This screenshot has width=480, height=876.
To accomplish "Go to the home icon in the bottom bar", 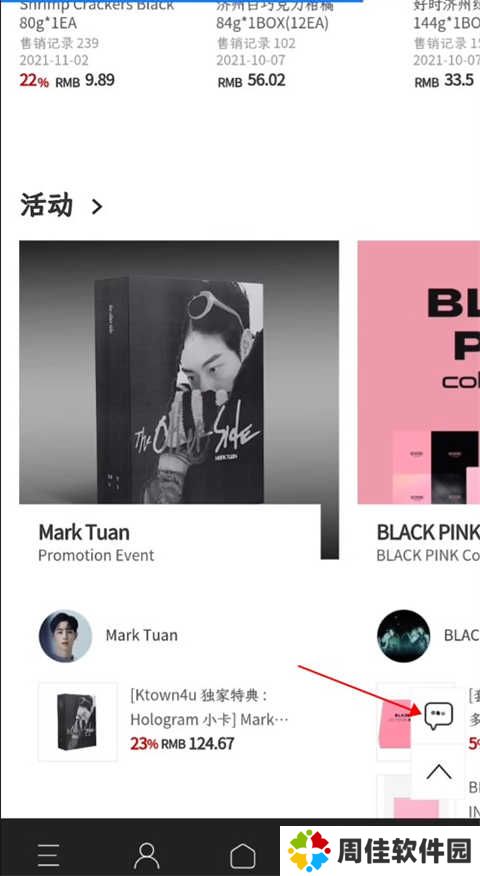I will click(x=243, y=855).
